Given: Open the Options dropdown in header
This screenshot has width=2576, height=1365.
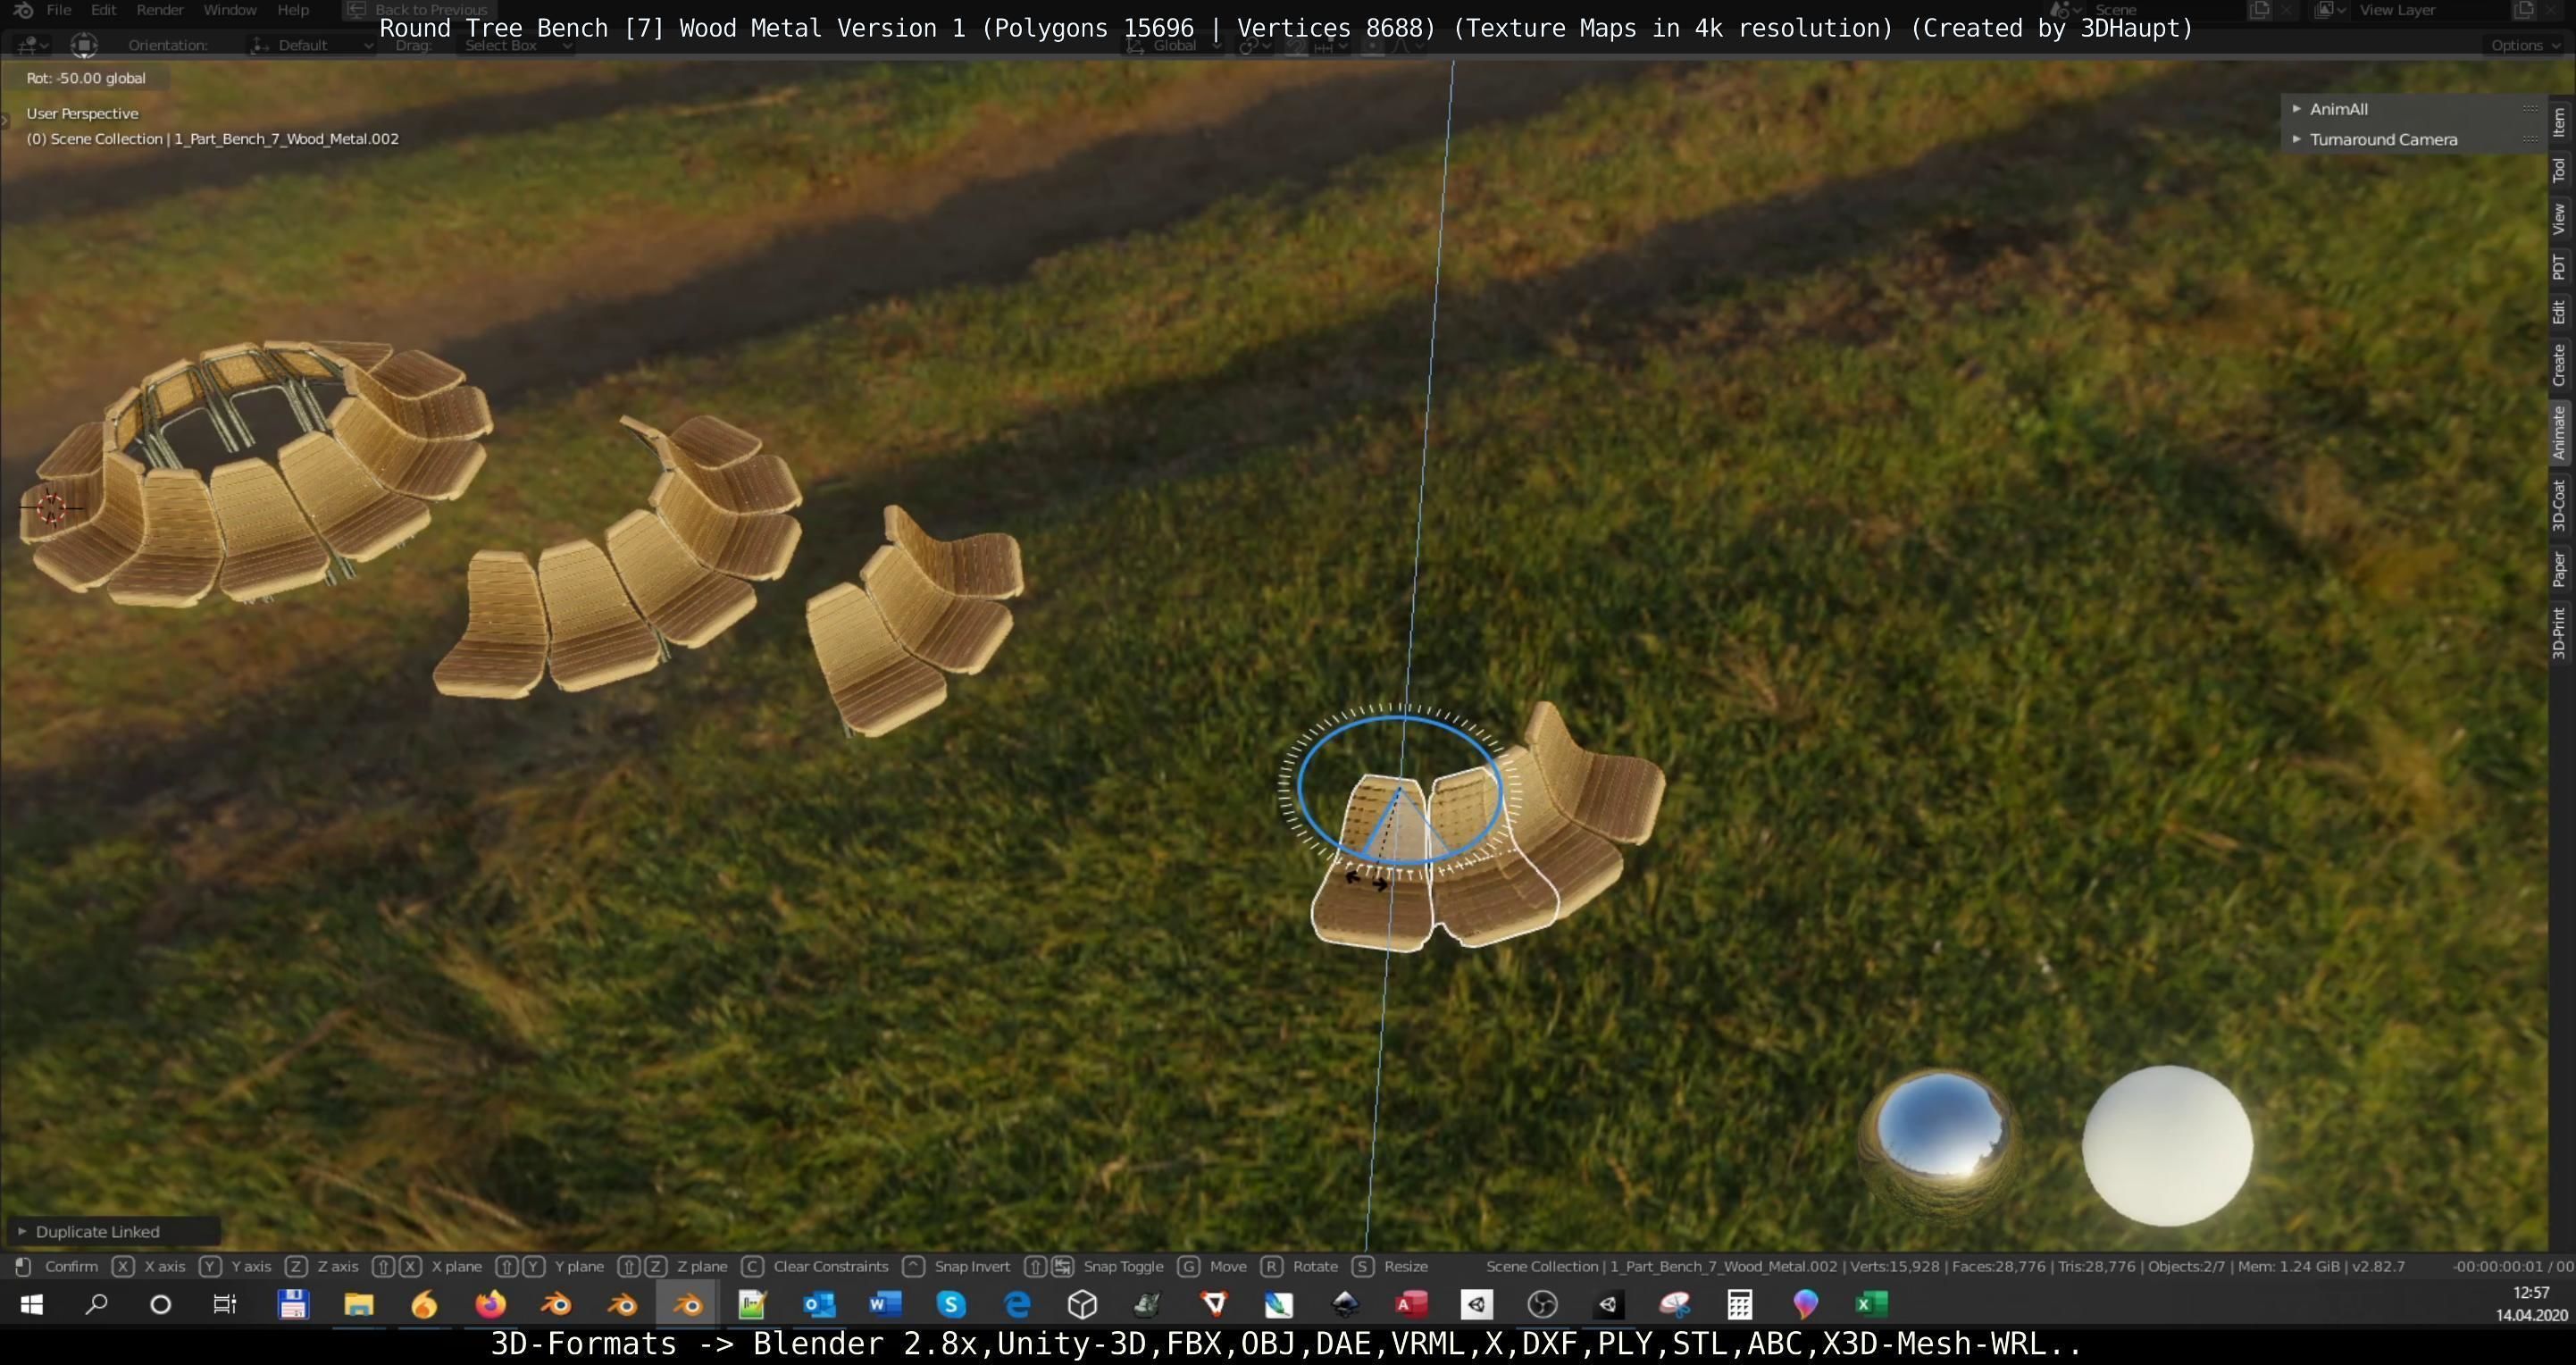Looking at the screenshot, I should pos(2524,45).
